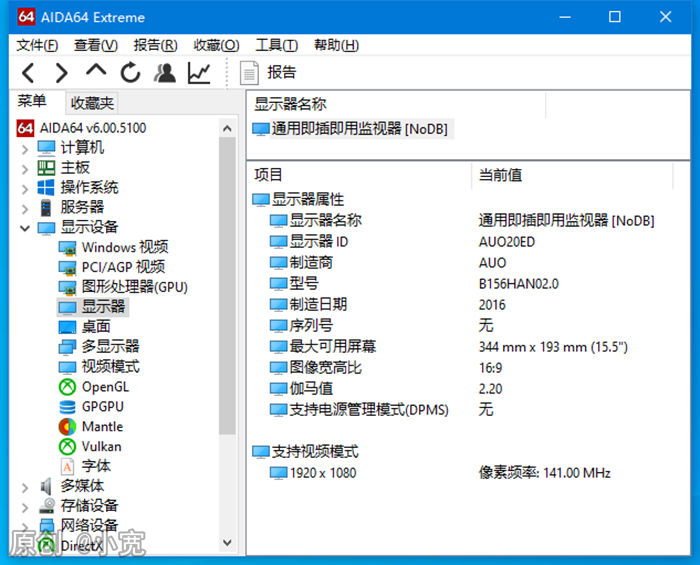The image size is (700, 565).
Task: Expand the 服务器 tree node
Action: pos(25,209)
